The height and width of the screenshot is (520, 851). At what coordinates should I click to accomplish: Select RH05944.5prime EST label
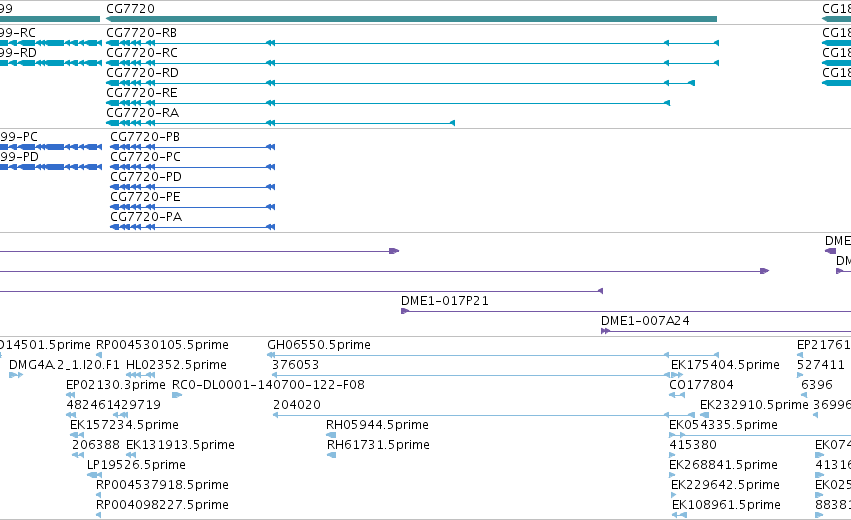(x=377, y=424)
